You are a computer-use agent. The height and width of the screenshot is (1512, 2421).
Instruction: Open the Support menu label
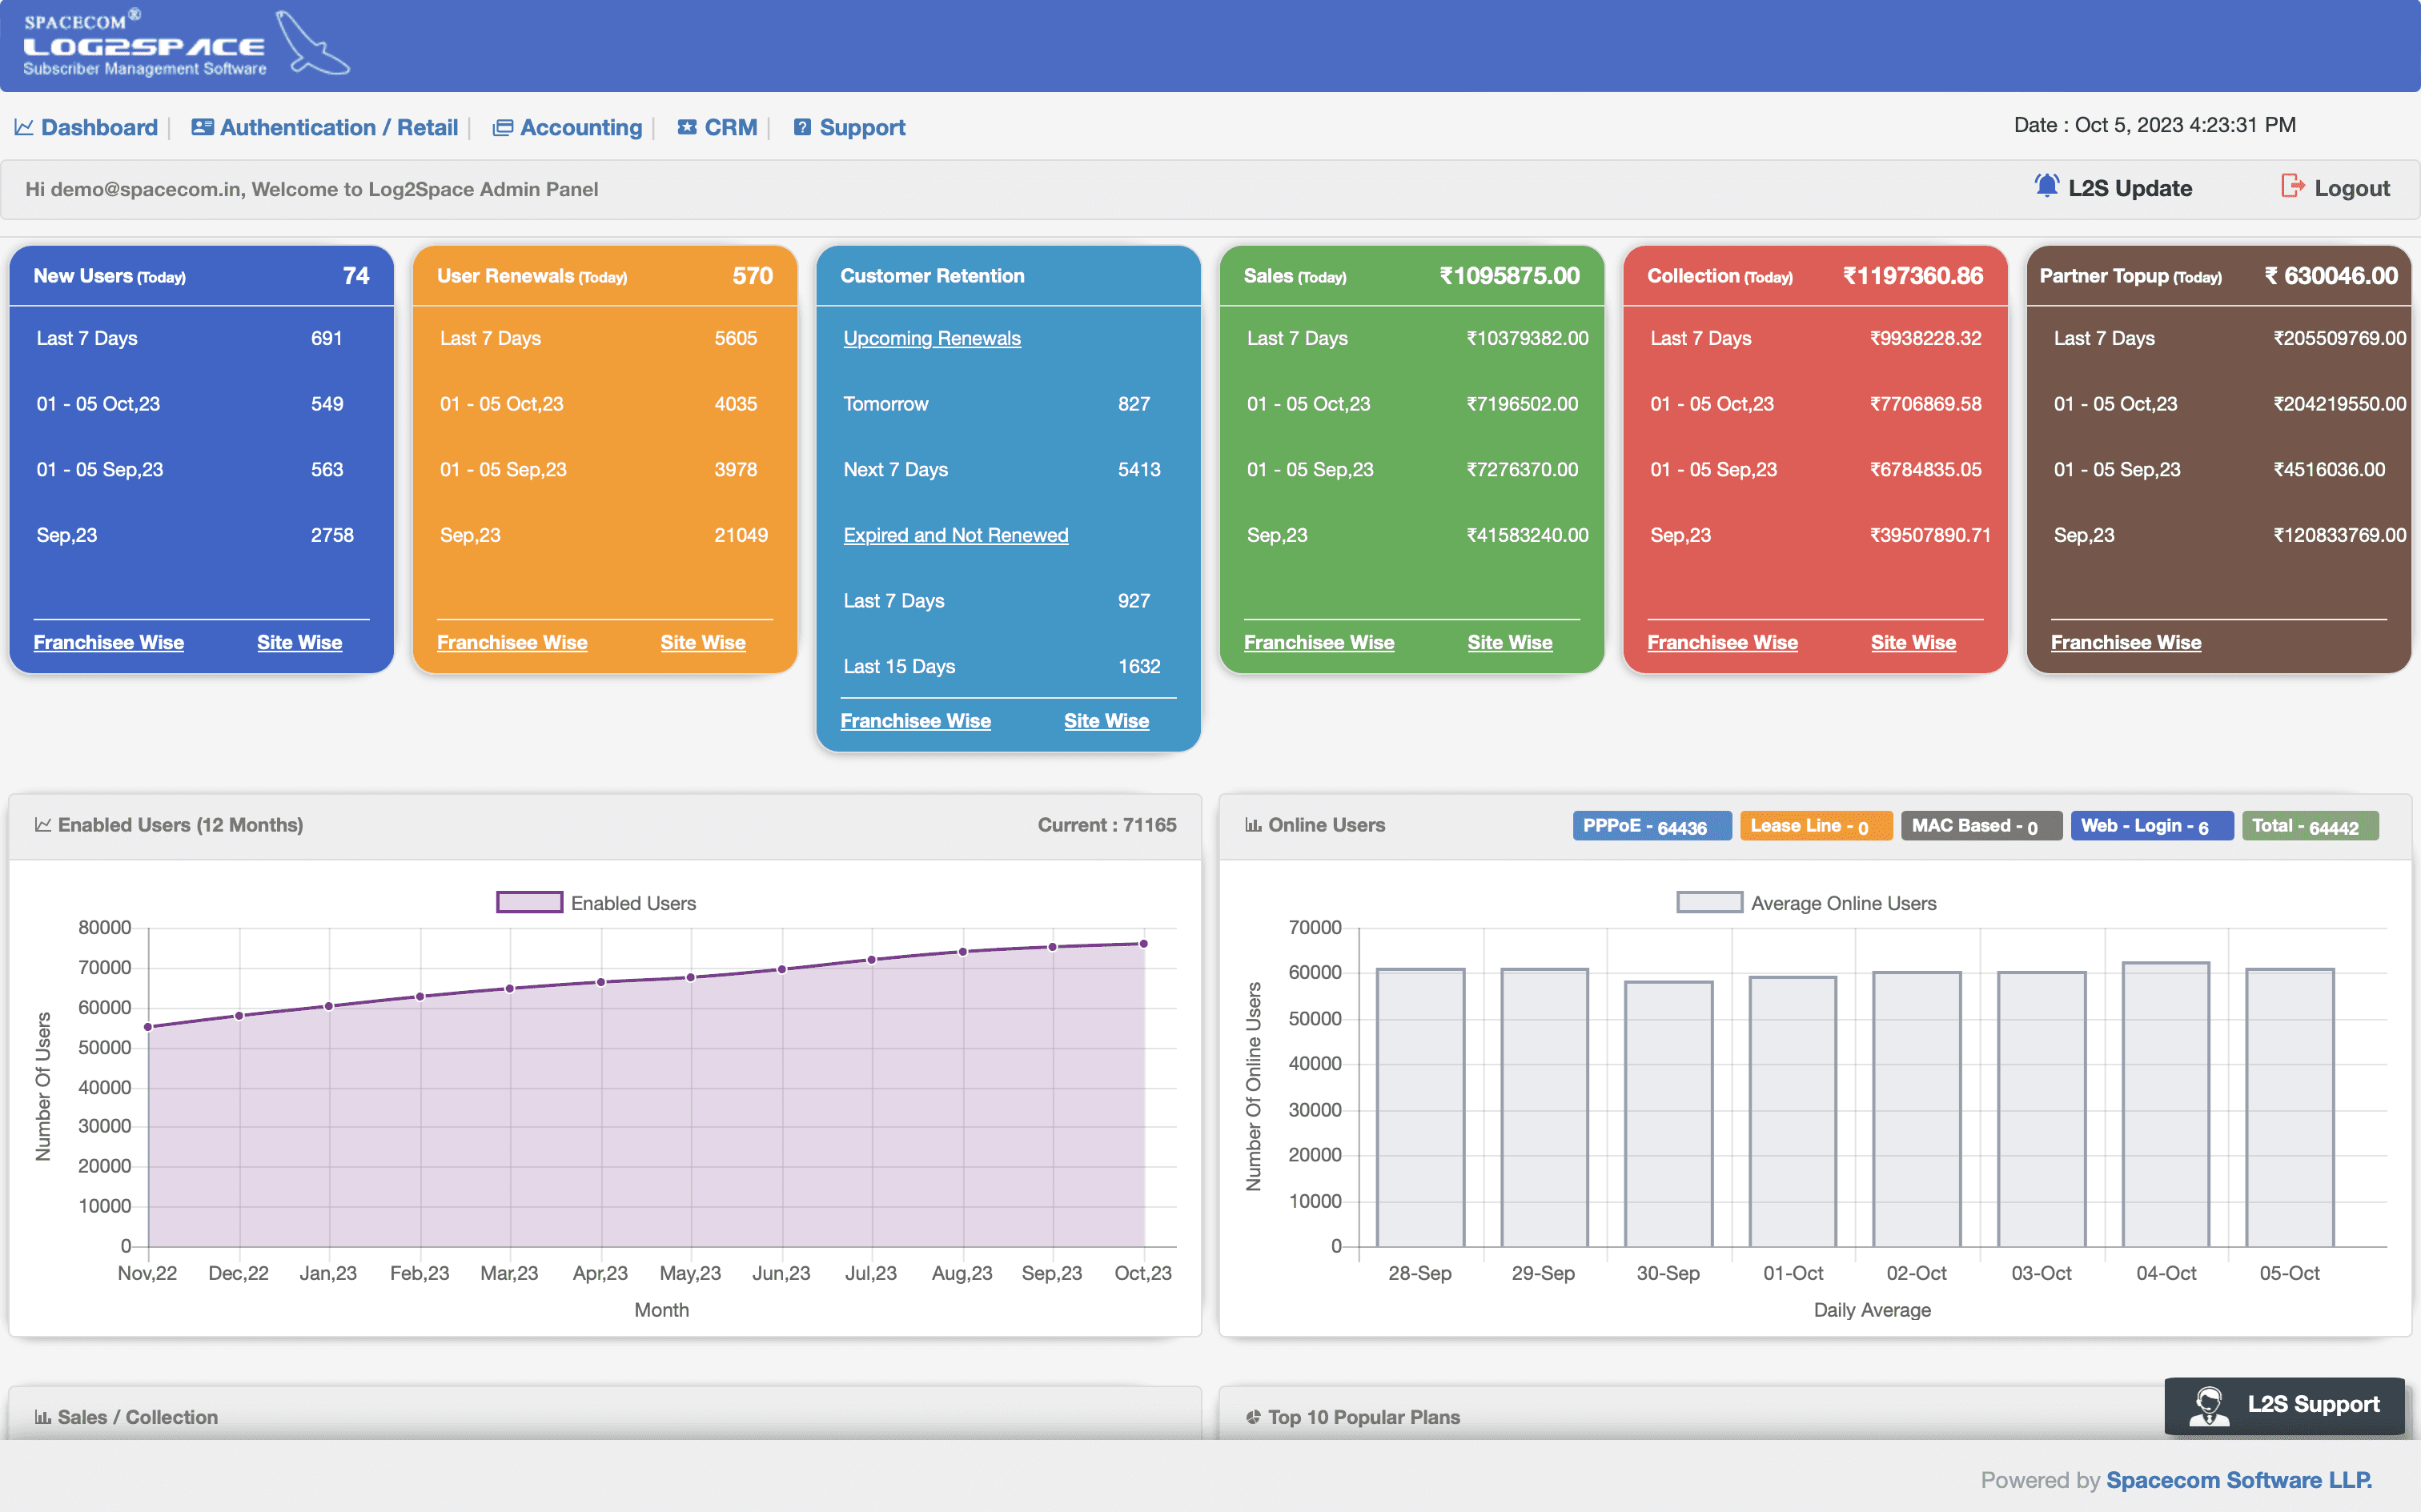862,128
